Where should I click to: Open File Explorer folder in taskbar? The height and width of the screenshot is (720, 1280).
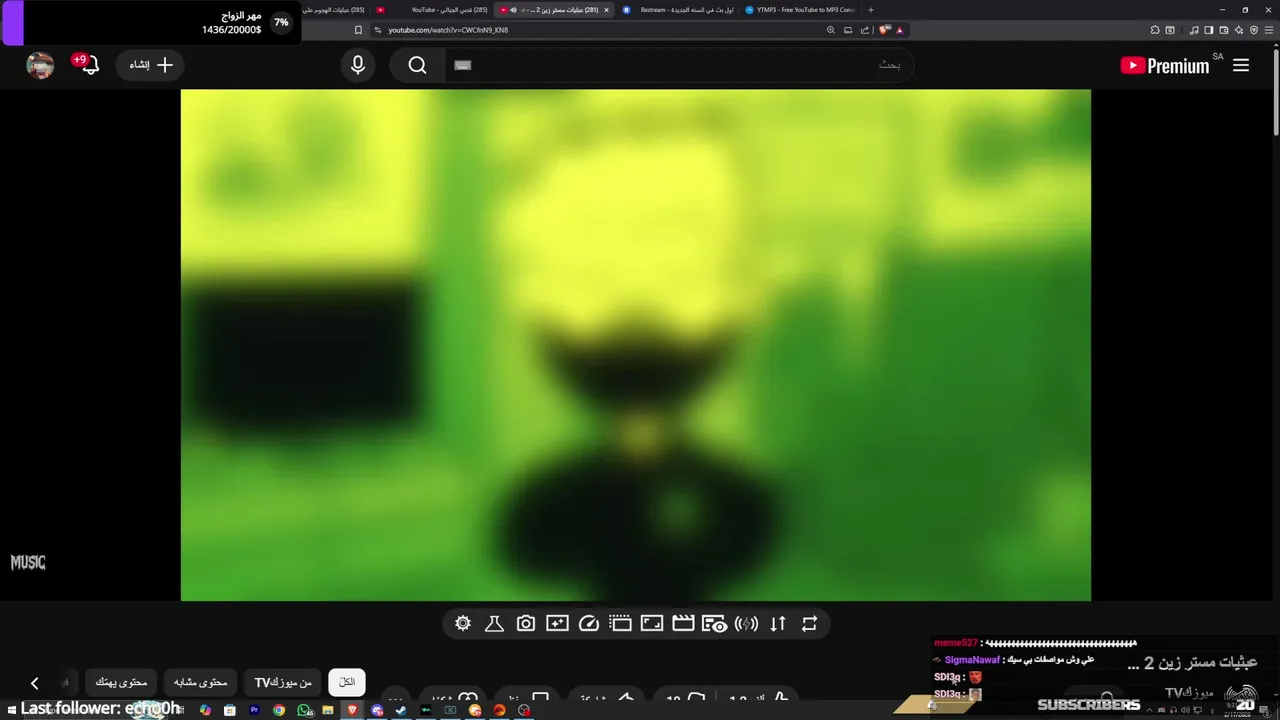click(x=328, y=710)
